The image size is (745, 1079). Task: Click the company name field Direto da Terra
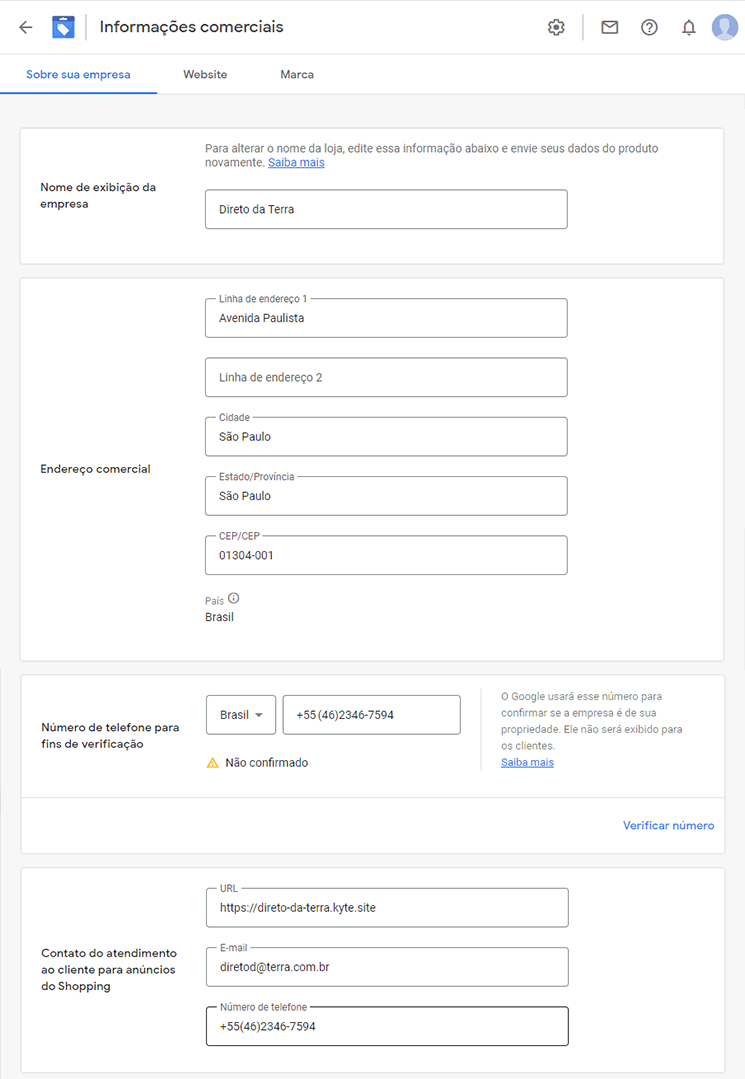click(x=386, y=209)
